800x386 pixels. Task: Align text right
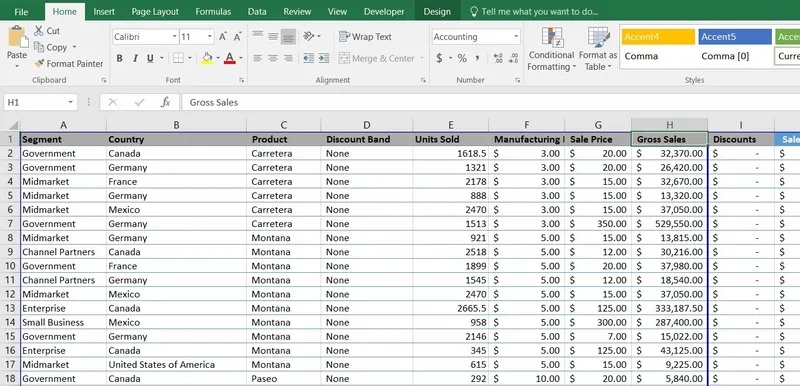pyautogui.click(x=288, y=58)
